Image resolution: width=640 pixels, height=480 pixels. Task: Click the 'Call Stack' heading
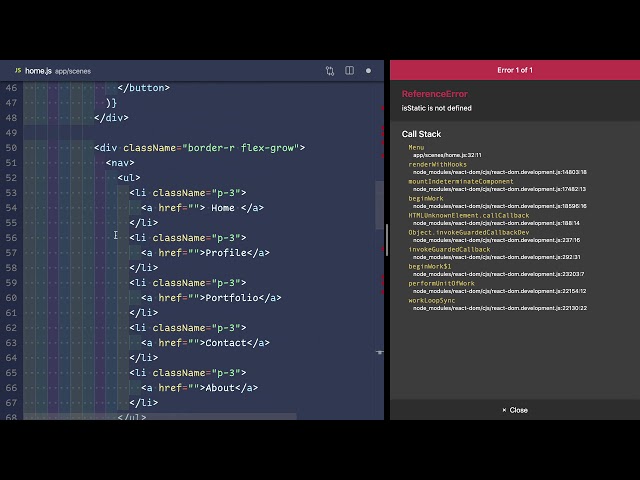(421, 134)
